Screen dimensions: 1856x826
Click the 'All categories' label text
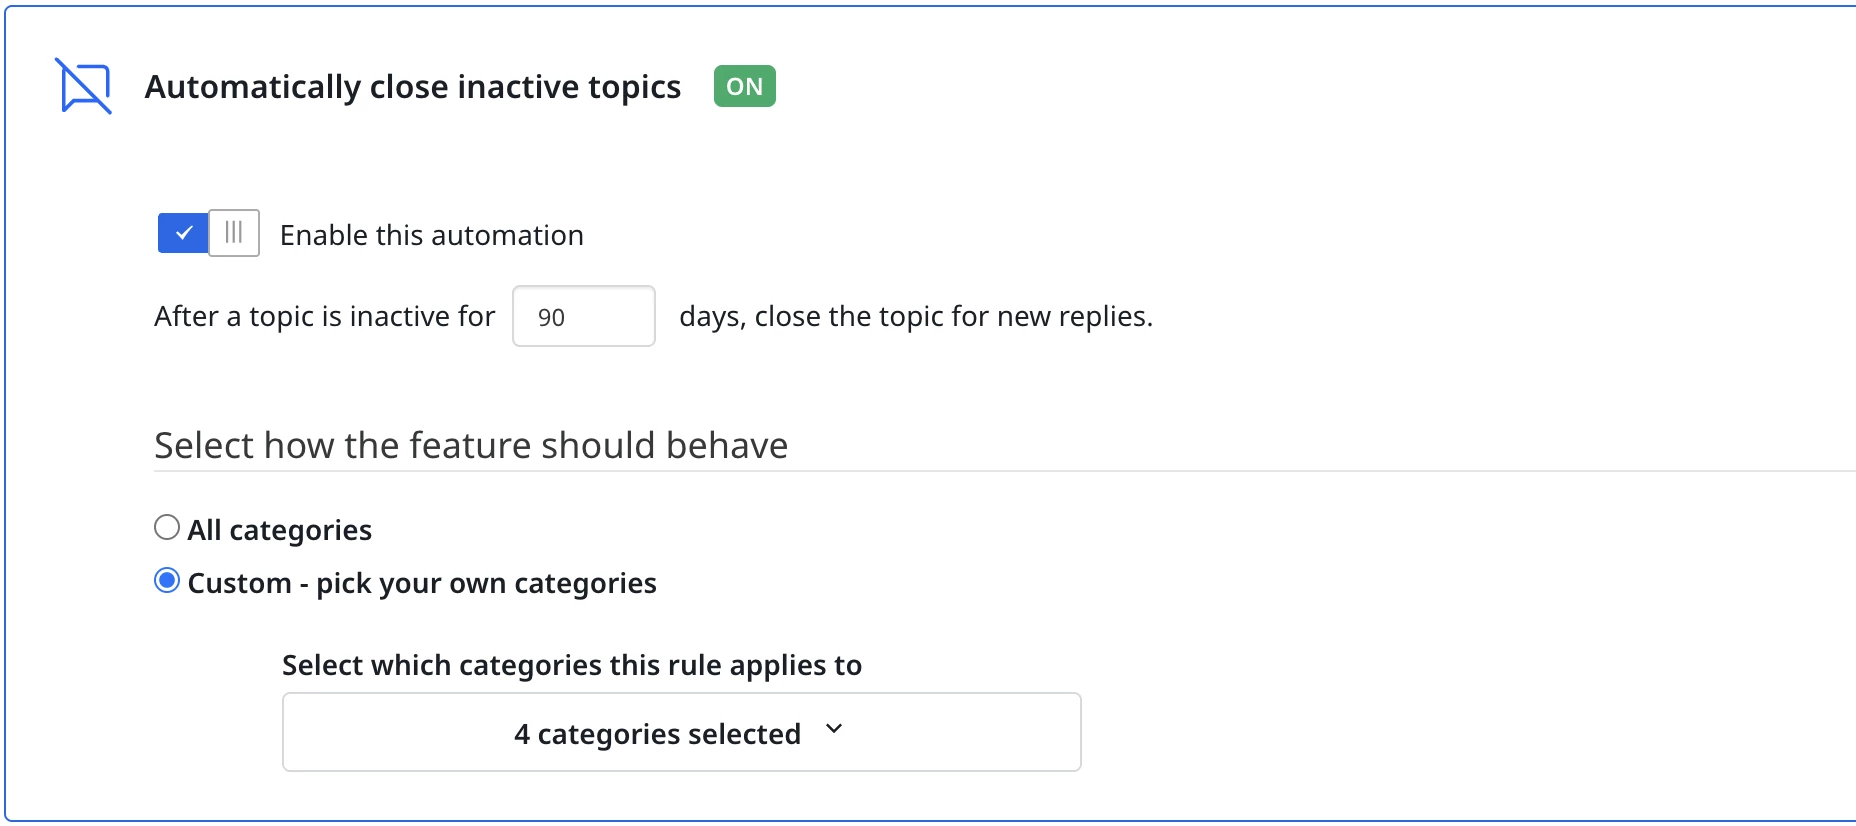[279, 530]
